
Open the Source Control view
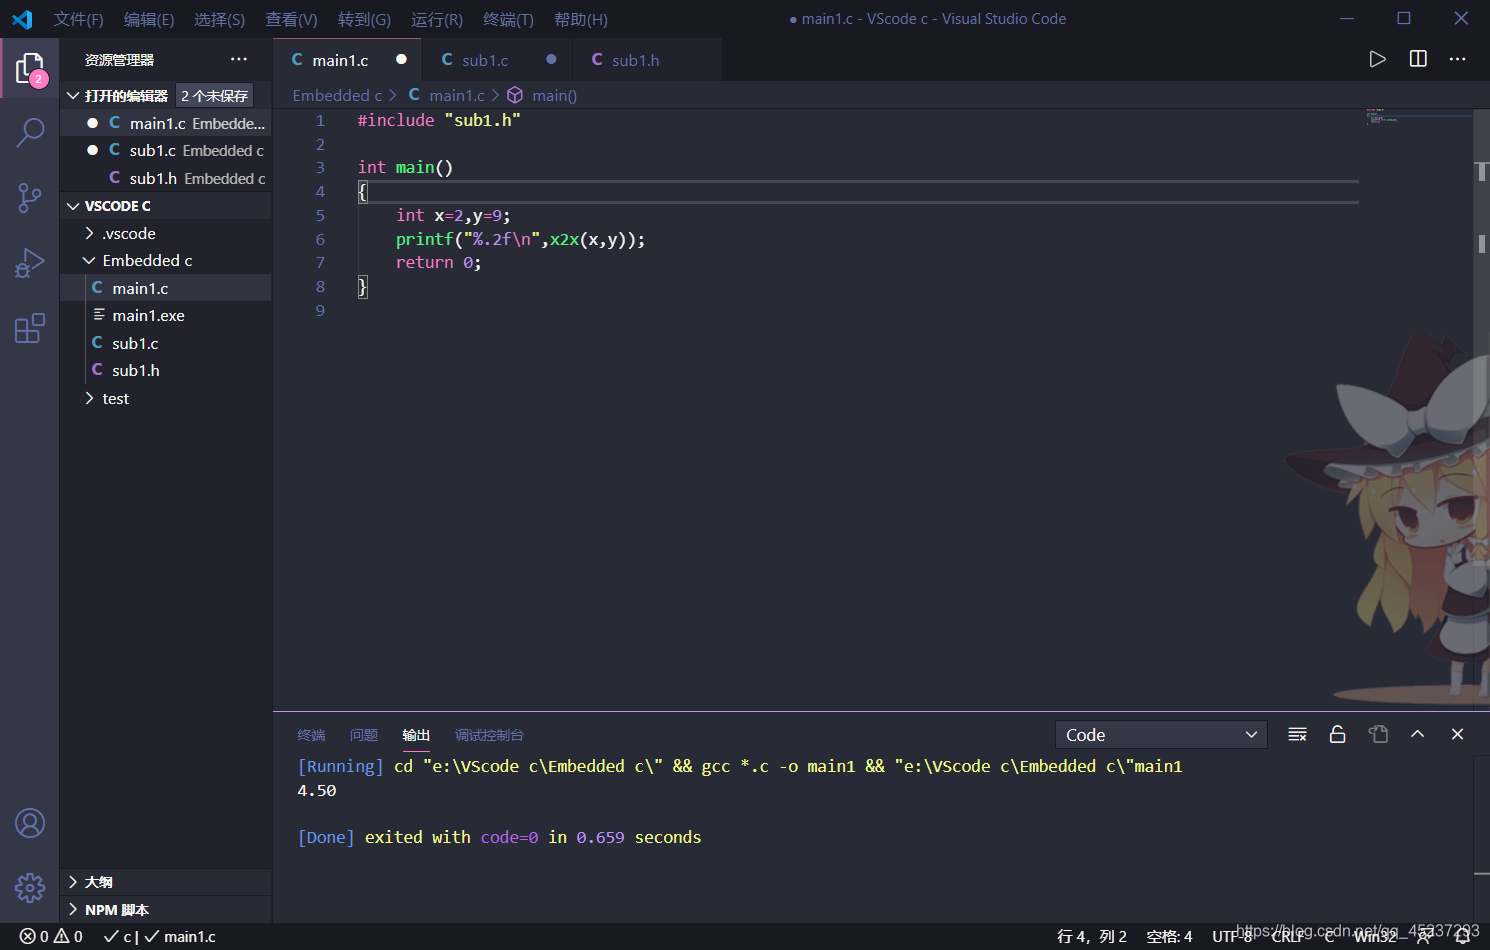pos(30,198)
